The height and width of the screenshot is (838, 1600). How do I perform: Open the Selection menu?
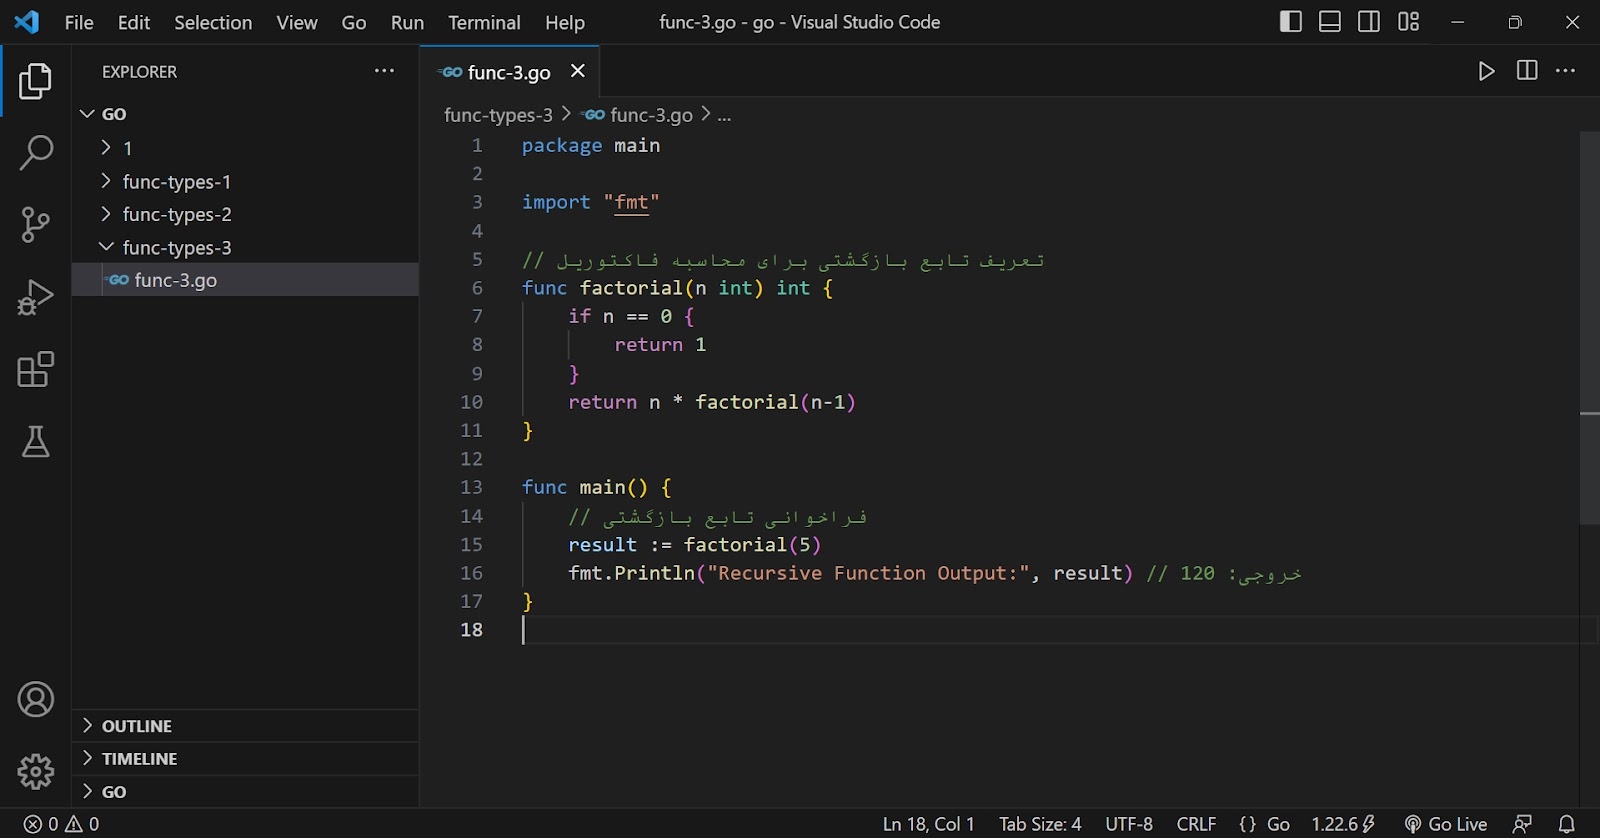pyautogui.click(x=213, y=22)
